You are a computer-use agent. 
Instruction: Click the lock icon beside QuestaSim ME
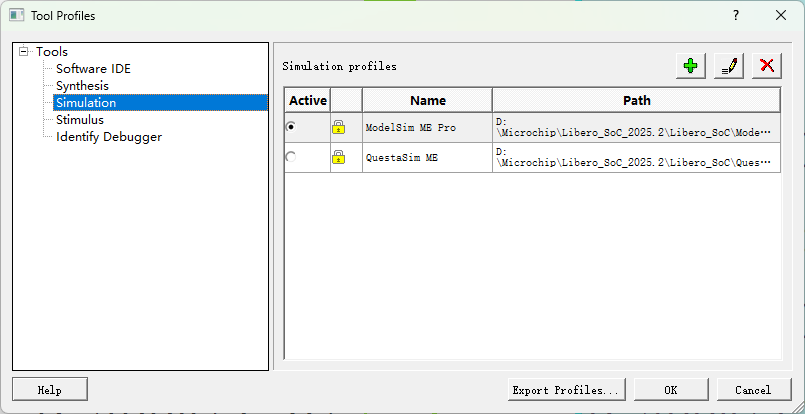(338, 157)
